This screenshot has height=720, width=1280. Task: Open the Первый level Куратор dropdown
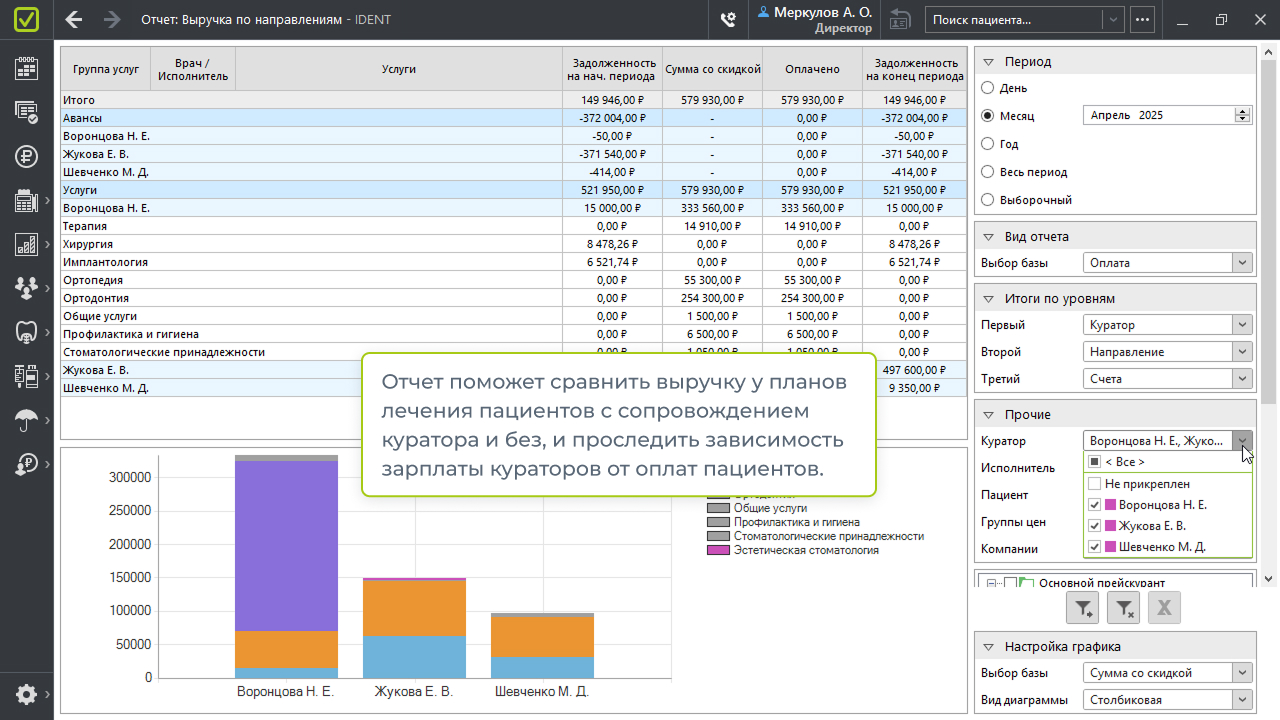[x=1168, y=325]
